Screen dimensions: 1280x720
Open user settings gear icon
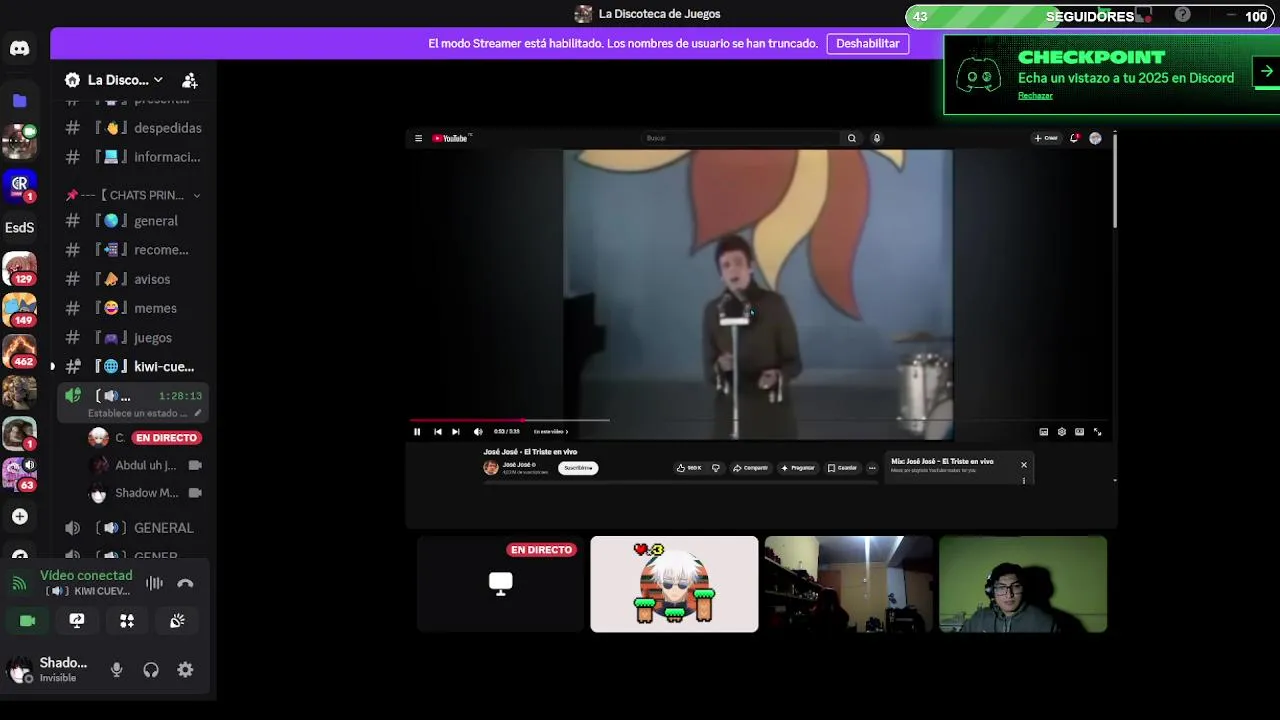pyautogui.click(x=185, y=670)
